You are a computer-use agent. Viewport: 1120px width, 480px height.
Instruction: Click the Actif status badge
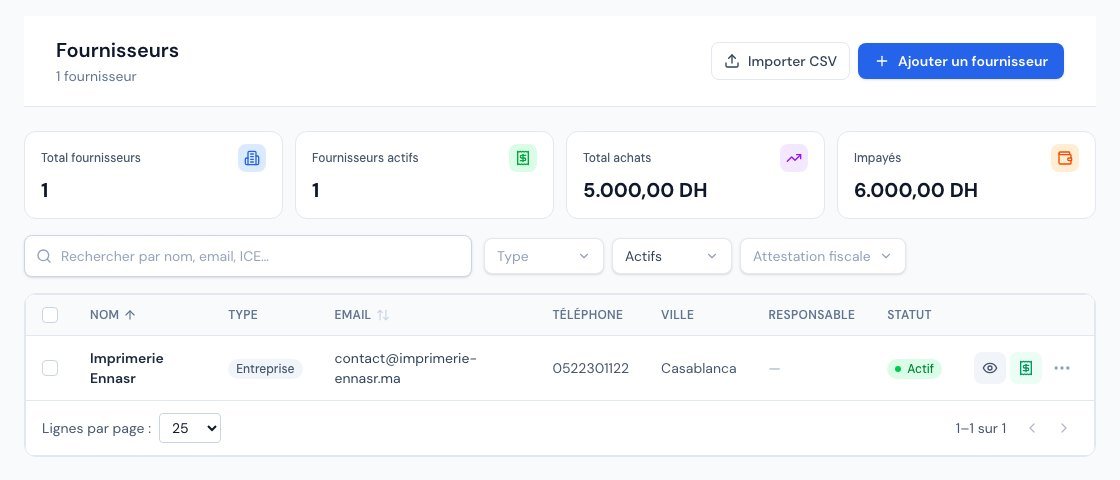[914, 369]
